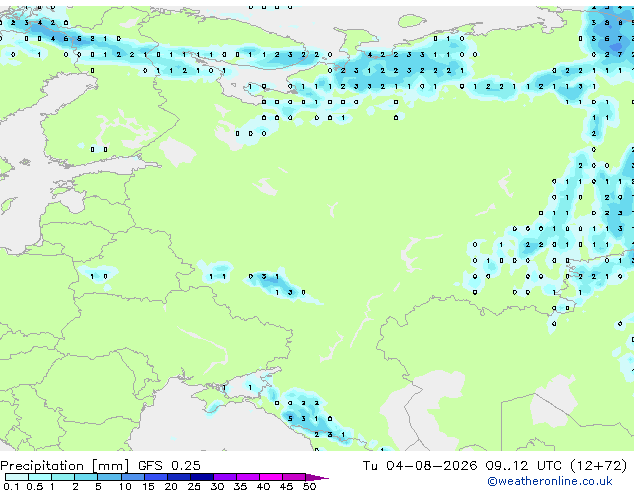Image resolution: width=634 pixels, height=490 pixels.
Task: Click the '45' legend scale label
Action: point(286,486)
